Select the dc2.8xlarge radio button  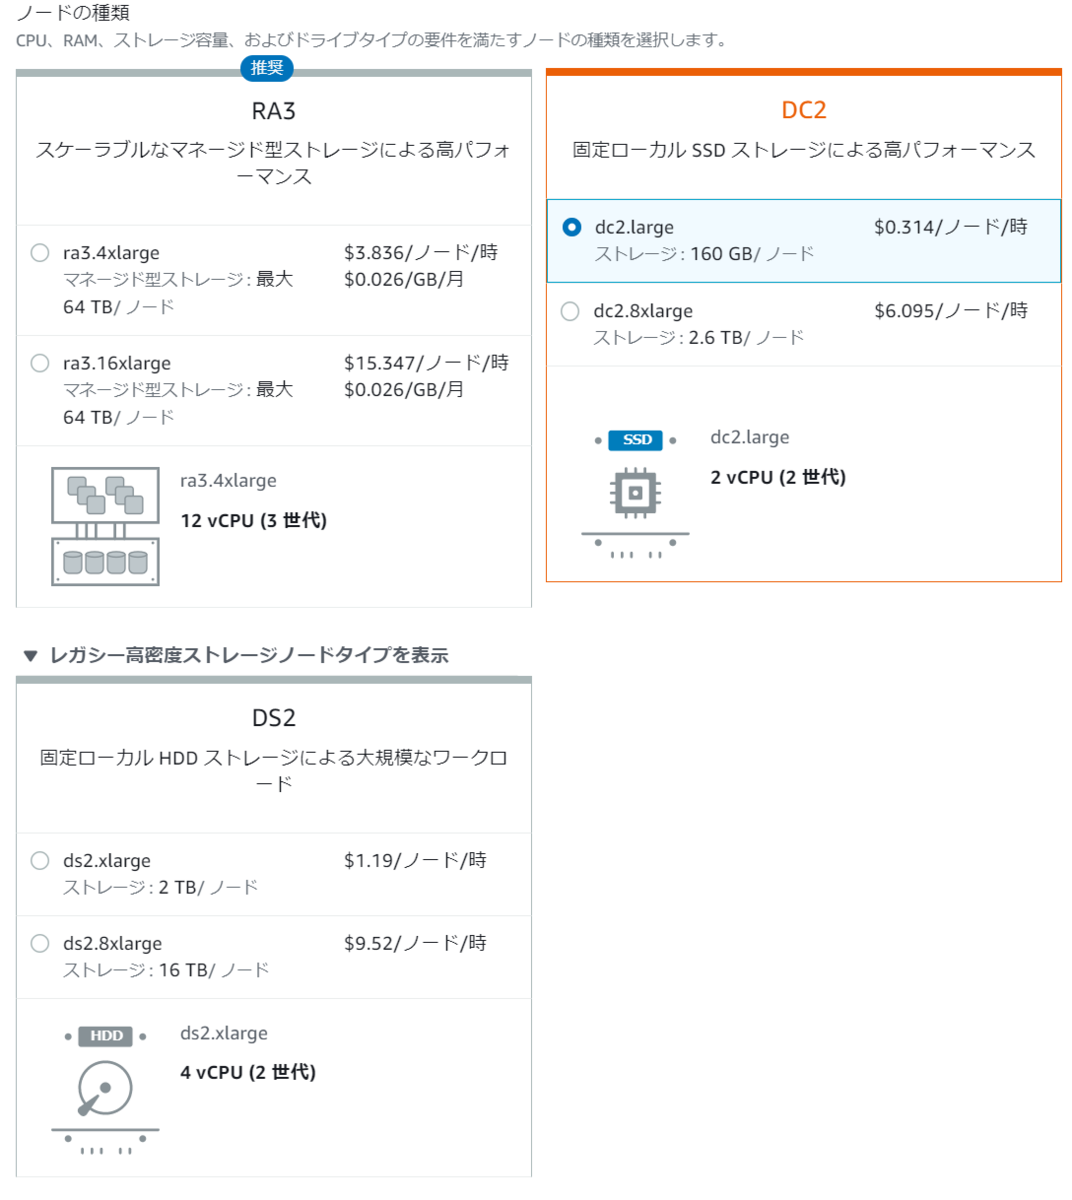[x=571, y=311]
